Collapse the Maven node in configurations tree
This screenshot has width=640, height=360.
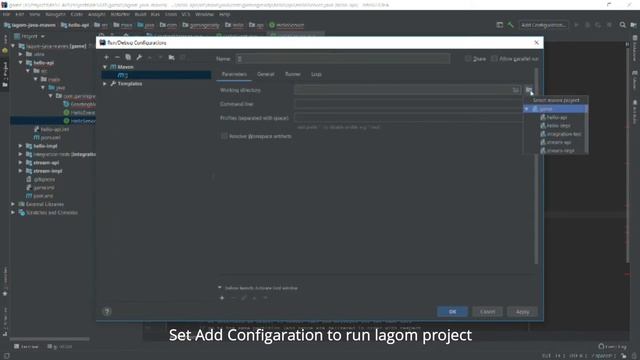tap(105, 67)
